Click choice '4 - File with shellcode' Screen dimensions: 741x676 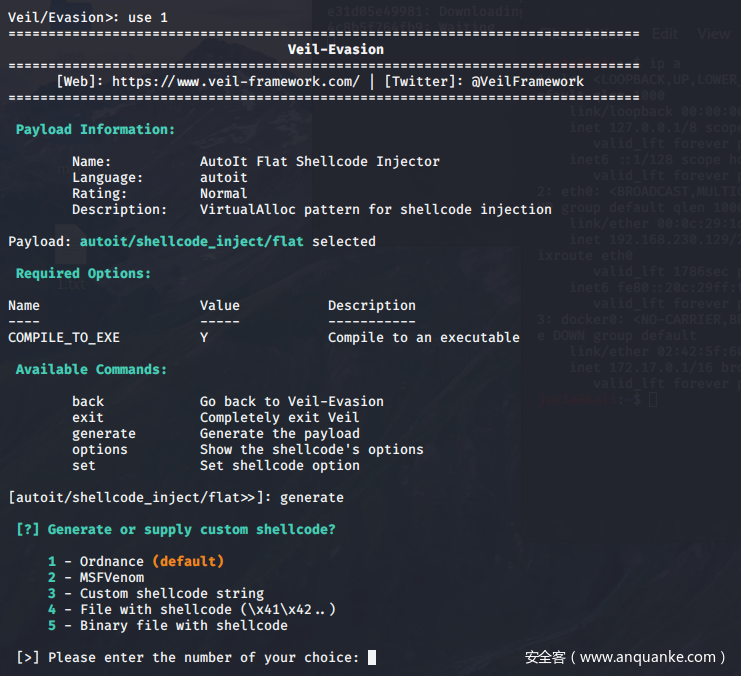[192, 610]
